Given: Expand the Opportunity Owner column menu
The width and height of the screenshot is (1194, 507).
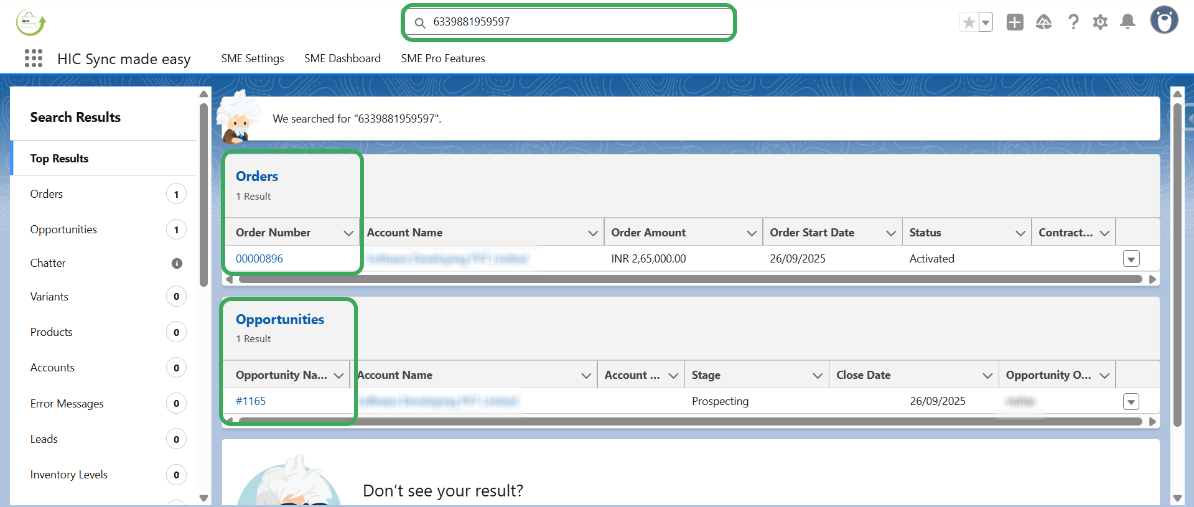Looking at the screenshot, I should point(1105,375).
